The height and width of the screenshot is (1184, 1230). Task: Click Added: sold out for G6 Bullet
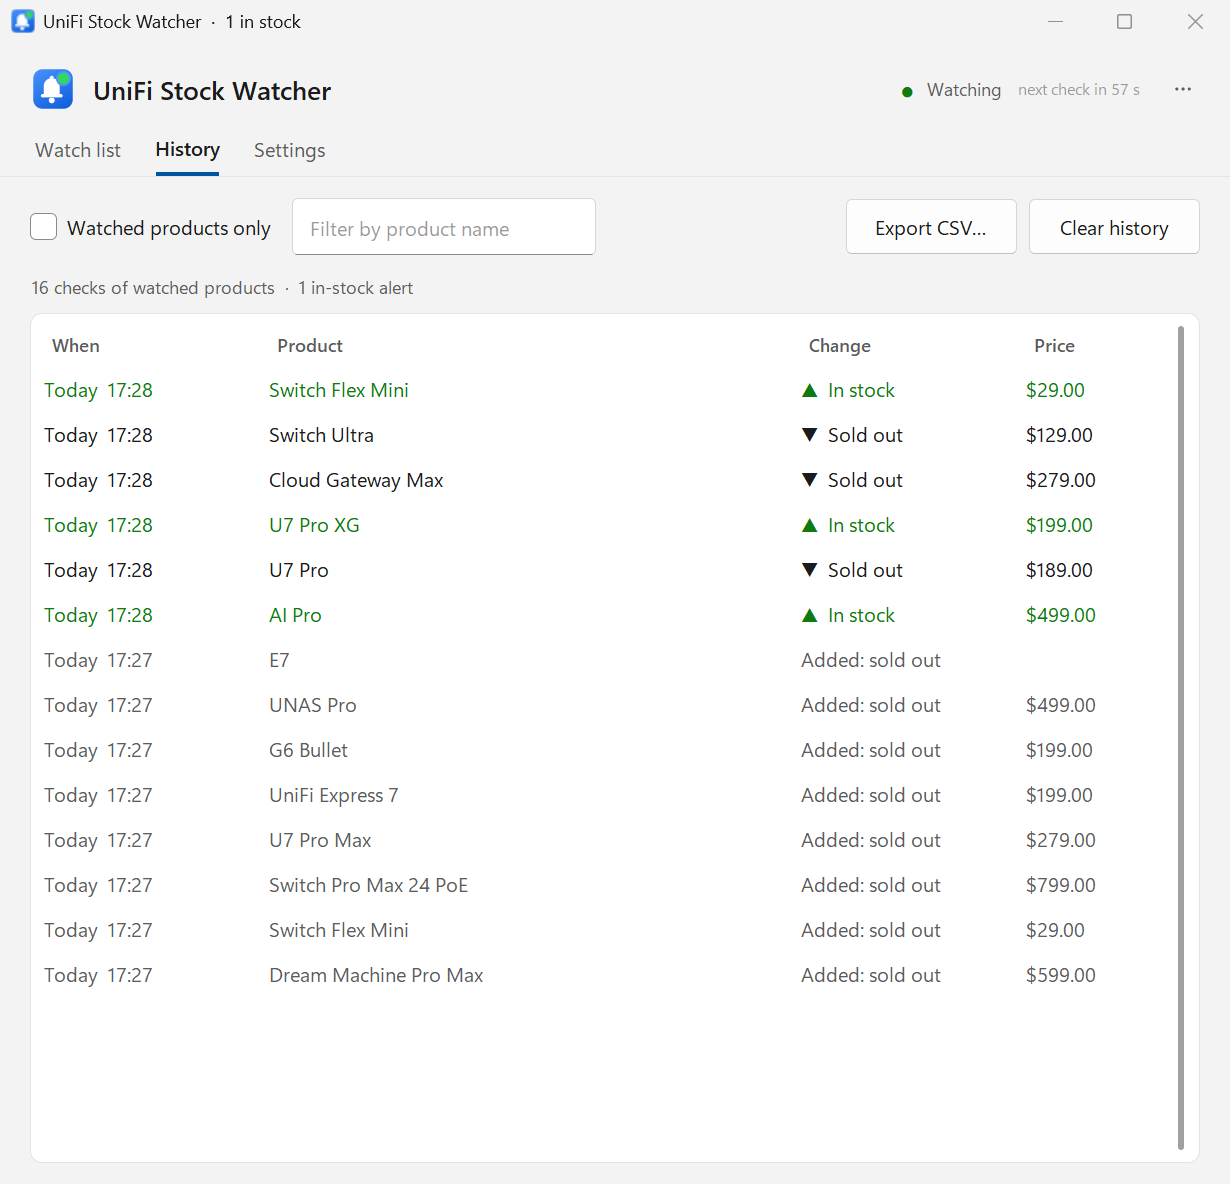871,750
